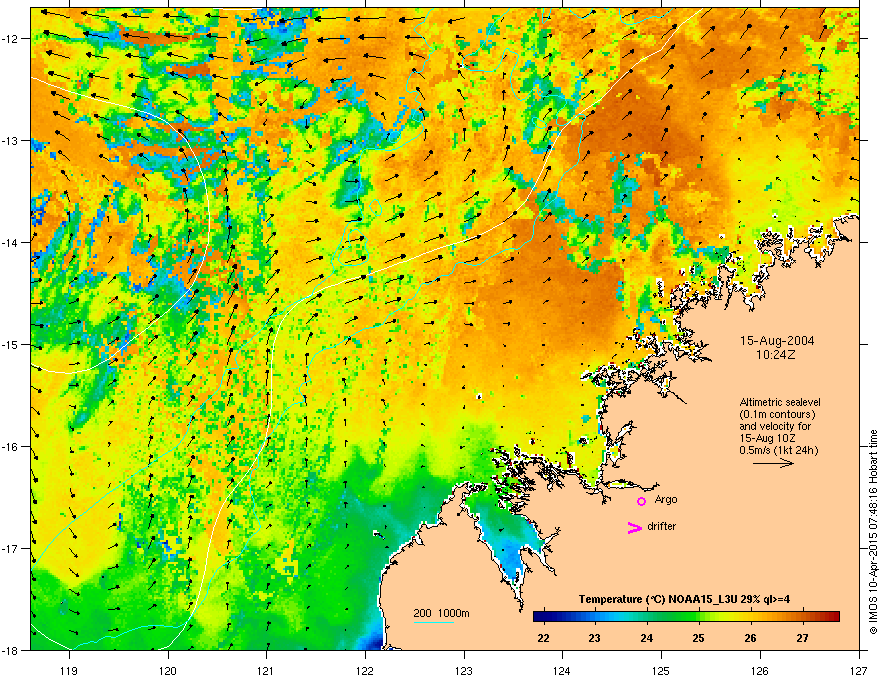Click the magenta drifter arrowhead symbol
Screen dimensions: 880x680
(x=635, y=527)
